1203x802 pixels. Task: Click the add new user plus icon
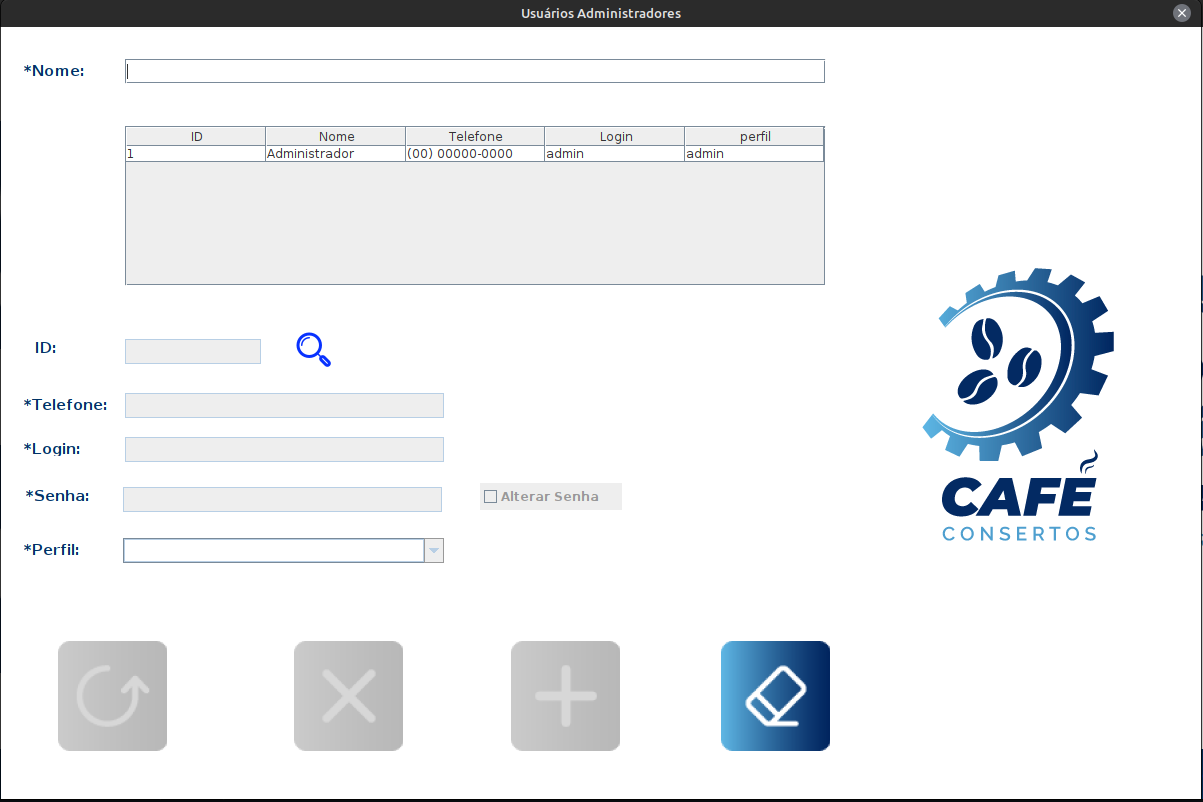coord(565,695)
